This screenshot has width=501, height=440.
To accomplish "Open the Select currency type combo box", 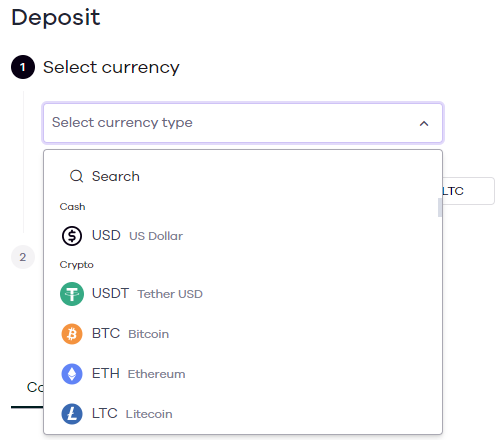I will (x=243, y=123).
